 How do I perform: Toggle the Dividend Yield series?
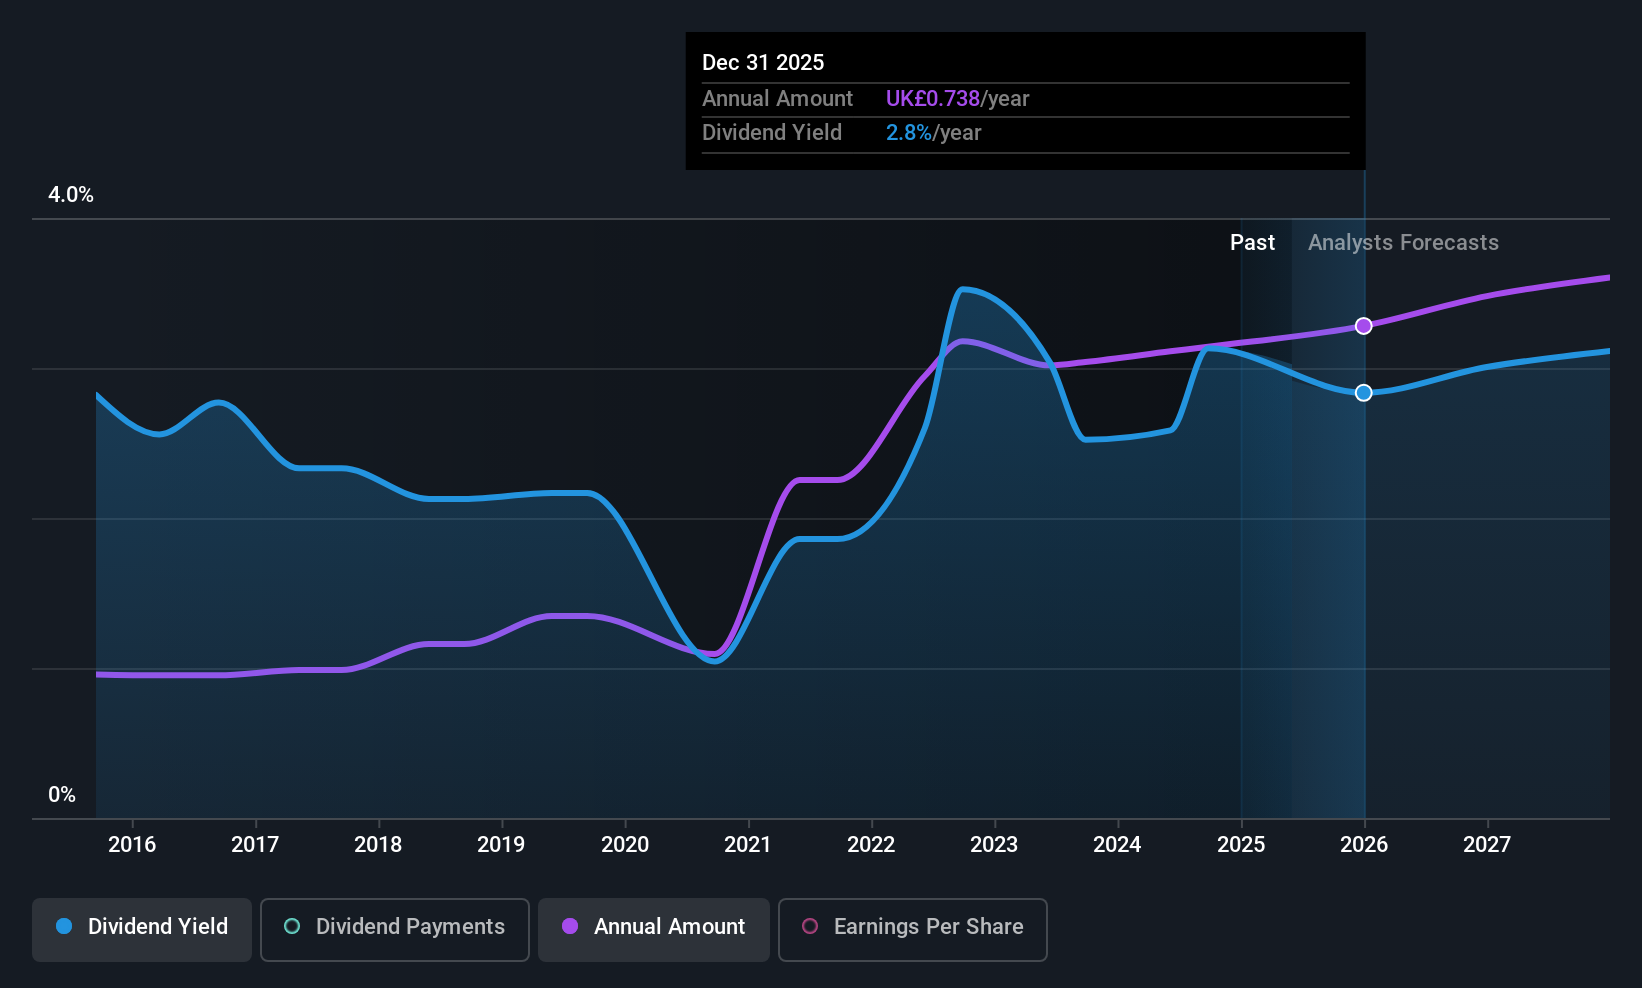pyautogui.click(x=142, y=929)
